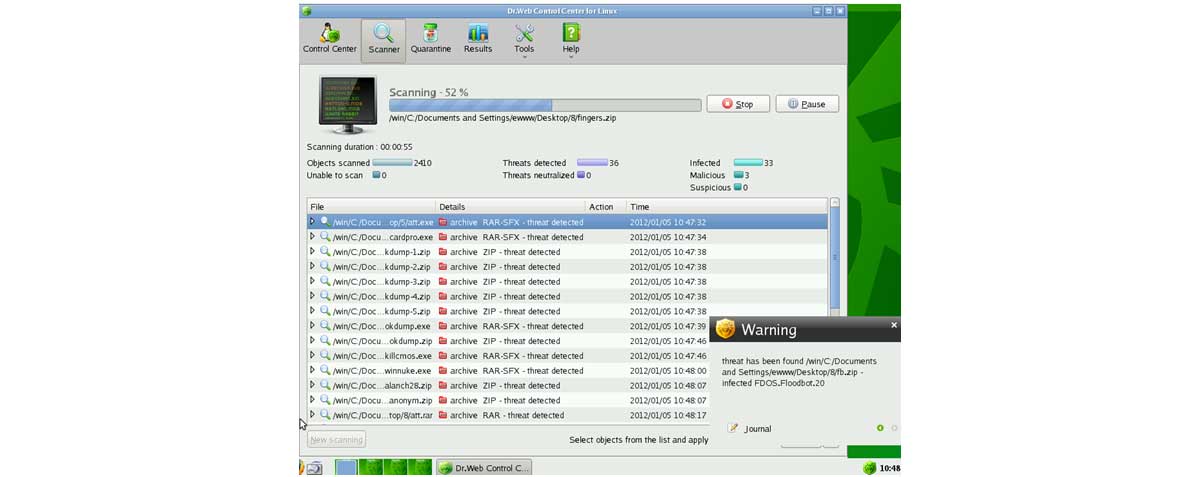The width and height of the screenshot is (1200, 477).
Task: Click the magnifier icon beside cardpro.exe
Action: coord(325,237)
